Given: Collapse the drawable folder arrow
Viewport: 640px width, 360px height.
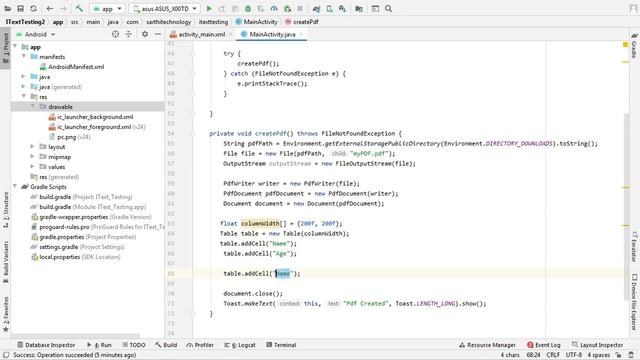Looking at the screenshot, I should click(33, 106).
